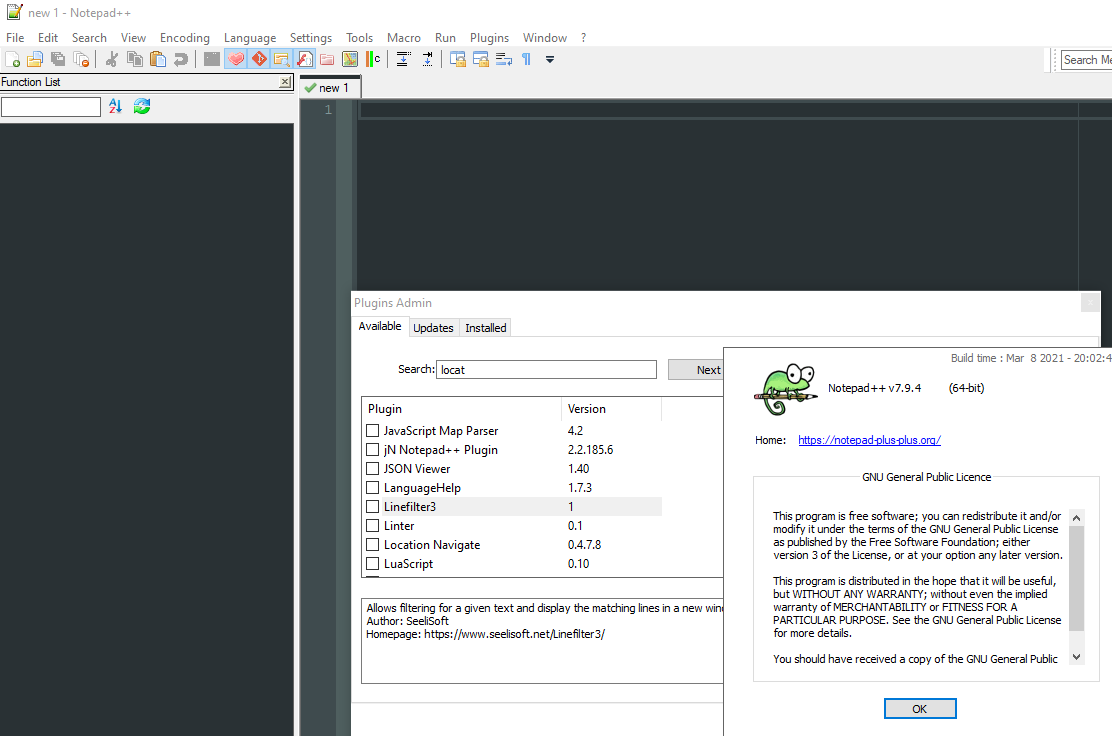Select the Available tab in Plugins Admin
Screen dimensions: 1112x736
pos(380,326)
